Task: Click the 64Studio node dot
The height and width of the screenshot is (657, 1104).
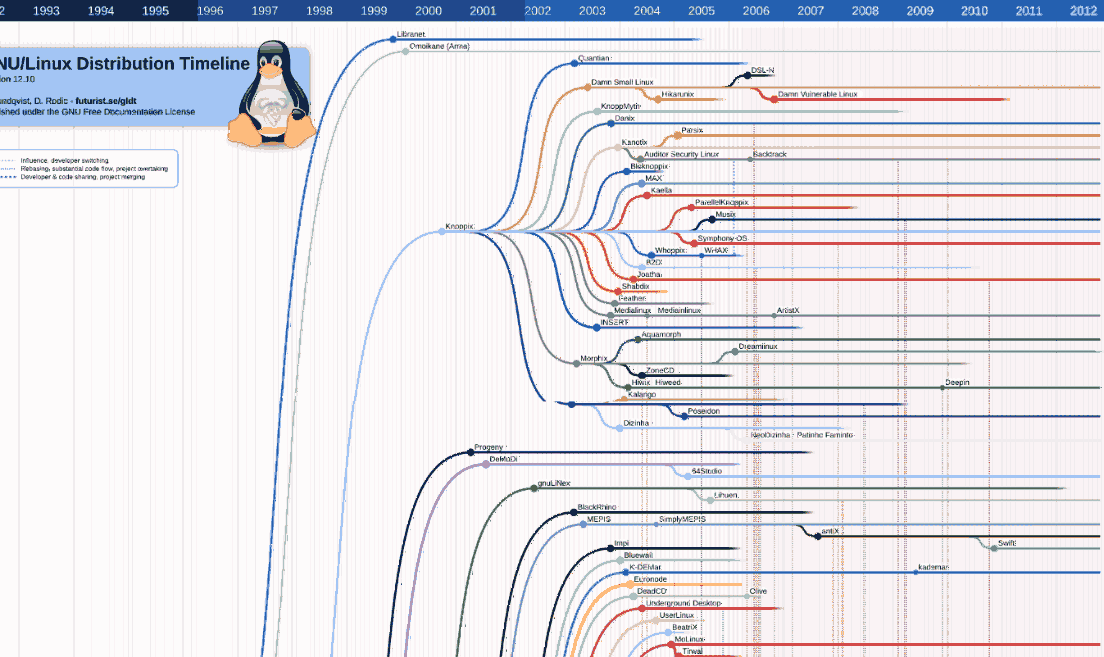Action: 688,476
